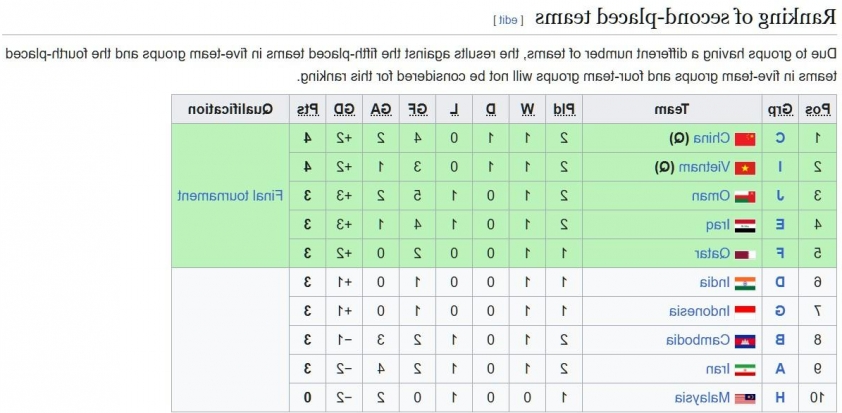Image resolution: width=842 pixels, height=413 pixels.
Task: Click the Iraq flag icon
Action: [745, 226]
